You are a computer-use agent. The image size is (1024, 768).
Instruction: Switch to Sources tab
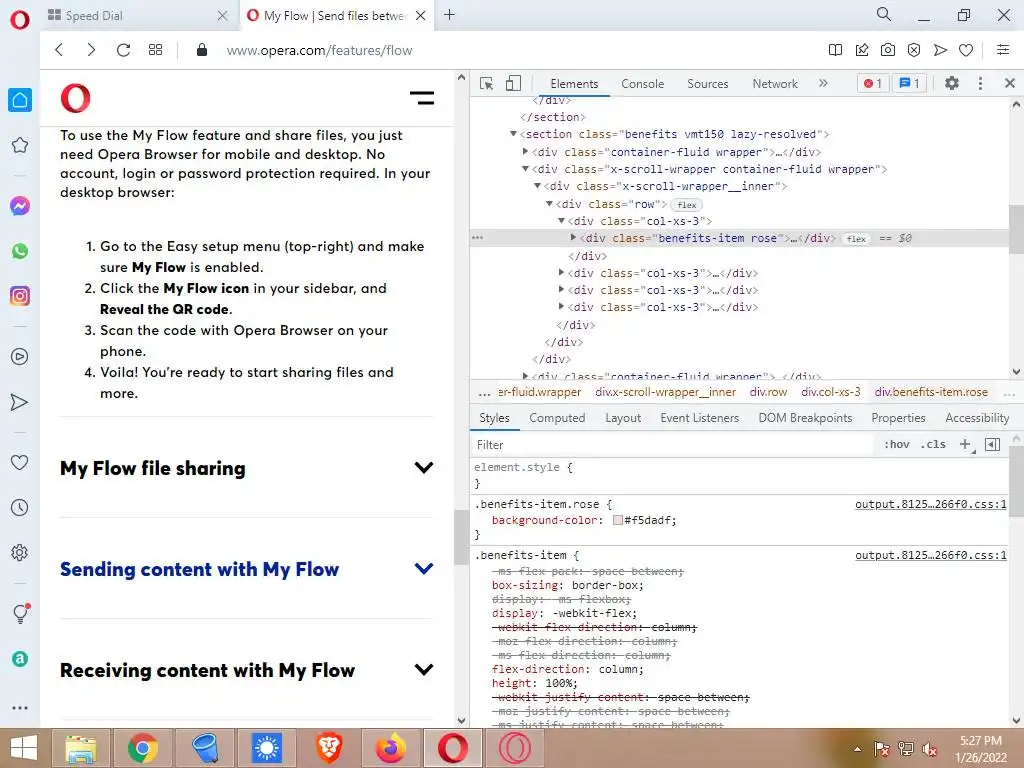pos(707,84)
